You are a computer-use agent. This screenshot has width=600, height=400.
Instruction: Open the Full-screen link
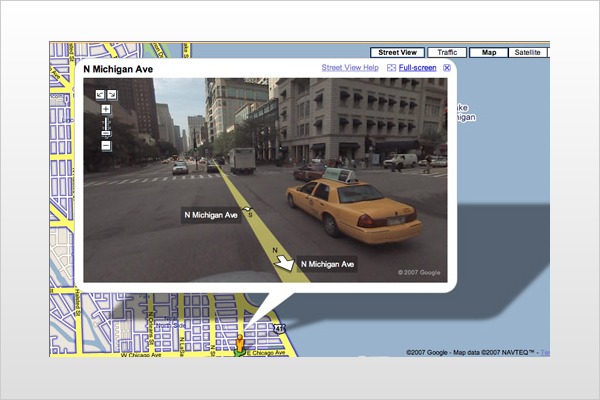[x=417, y=68]
